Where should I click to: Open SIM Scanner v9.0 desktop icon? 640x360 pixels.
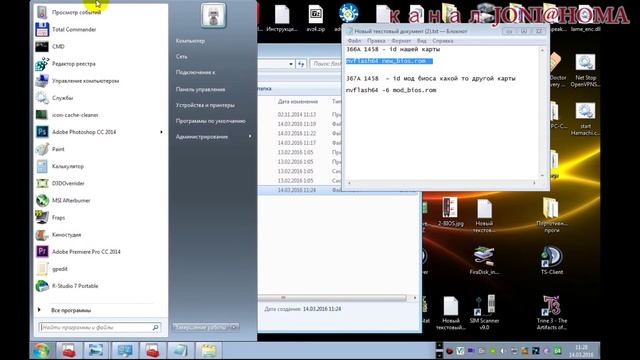pyautogui.click(x=484, y=312)
